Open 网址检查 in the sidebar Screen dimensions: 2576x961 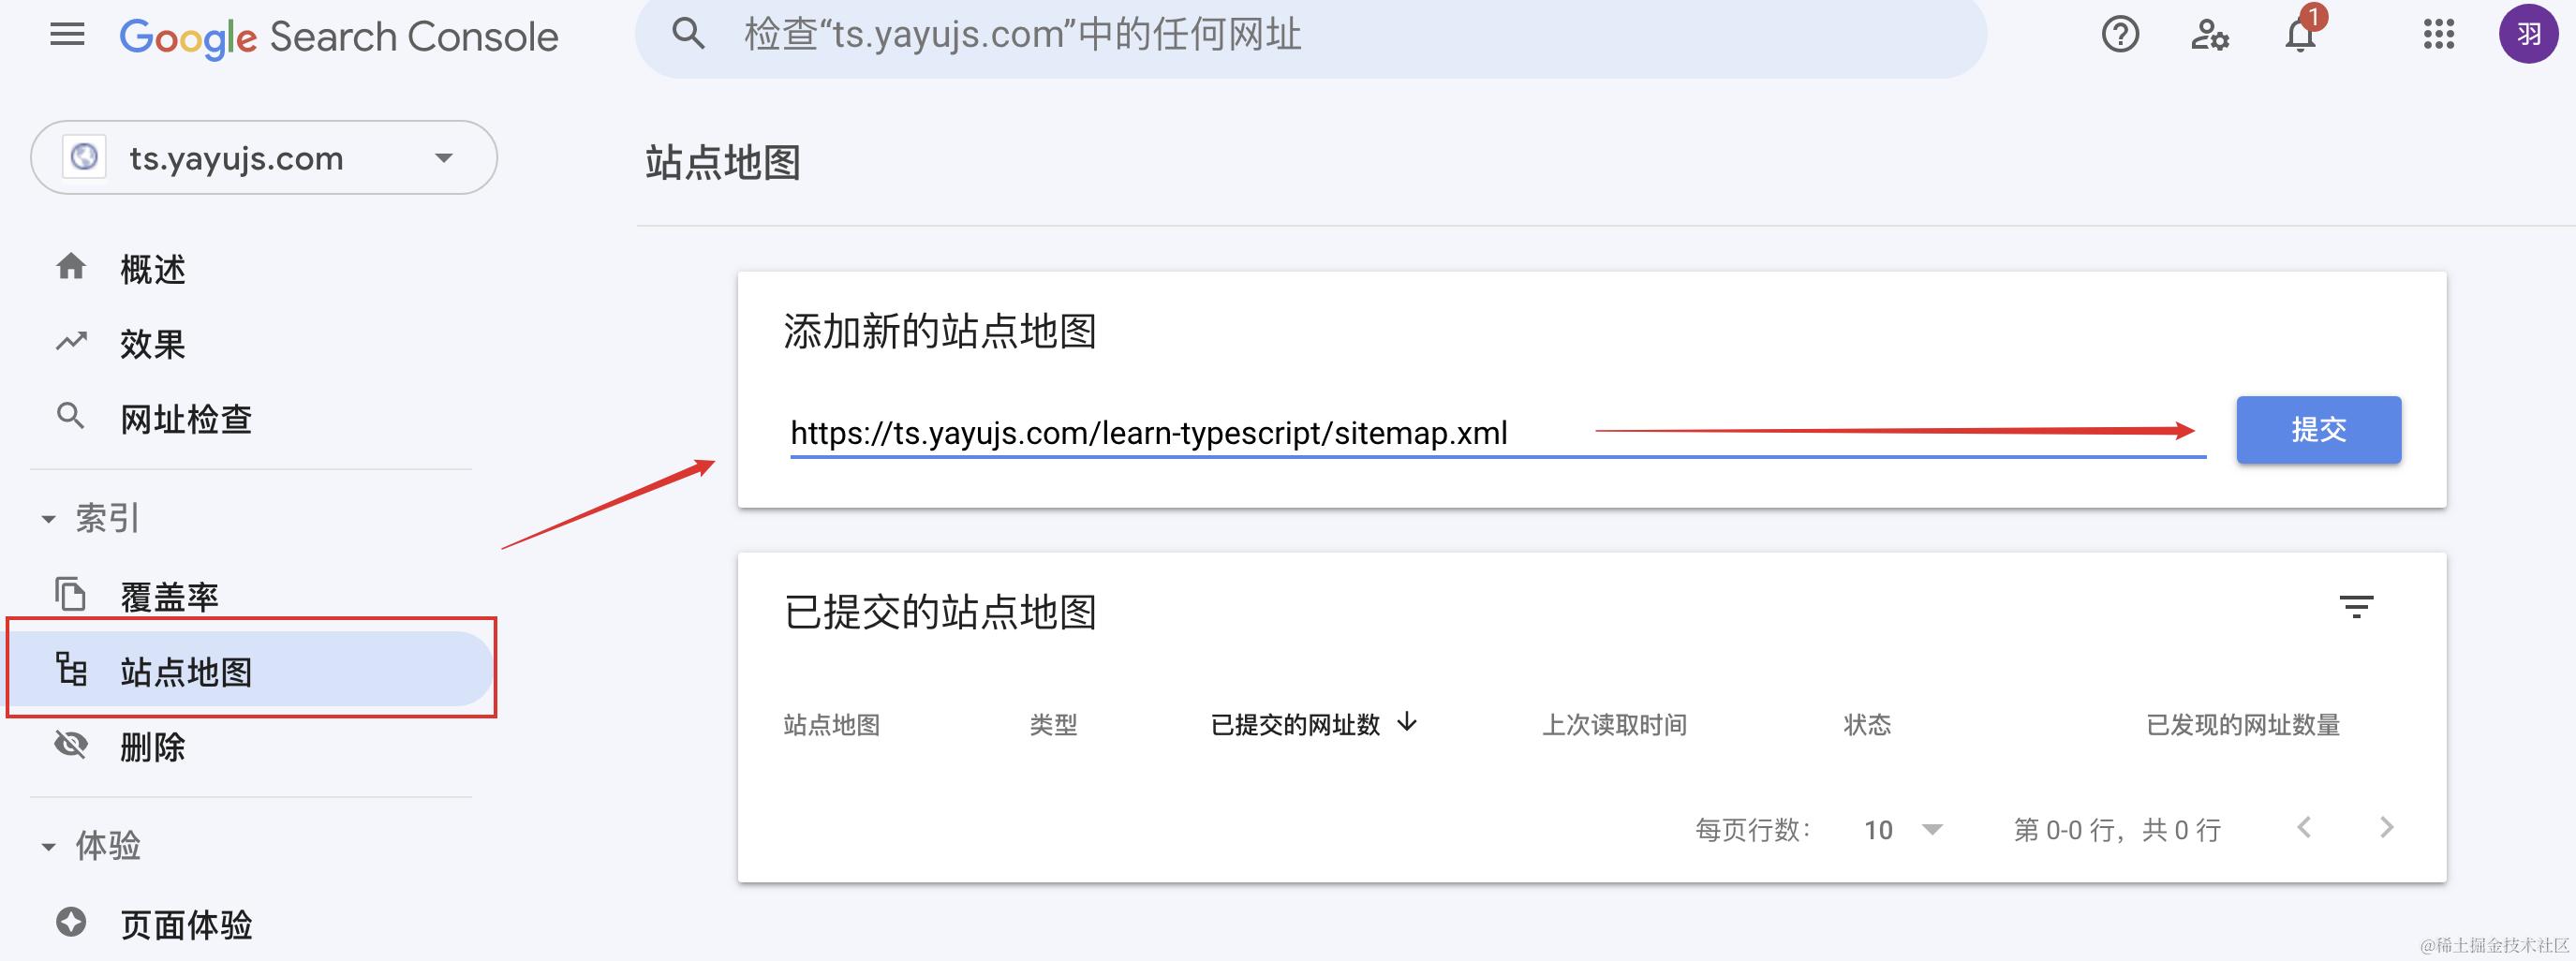[x=186, y=419]
